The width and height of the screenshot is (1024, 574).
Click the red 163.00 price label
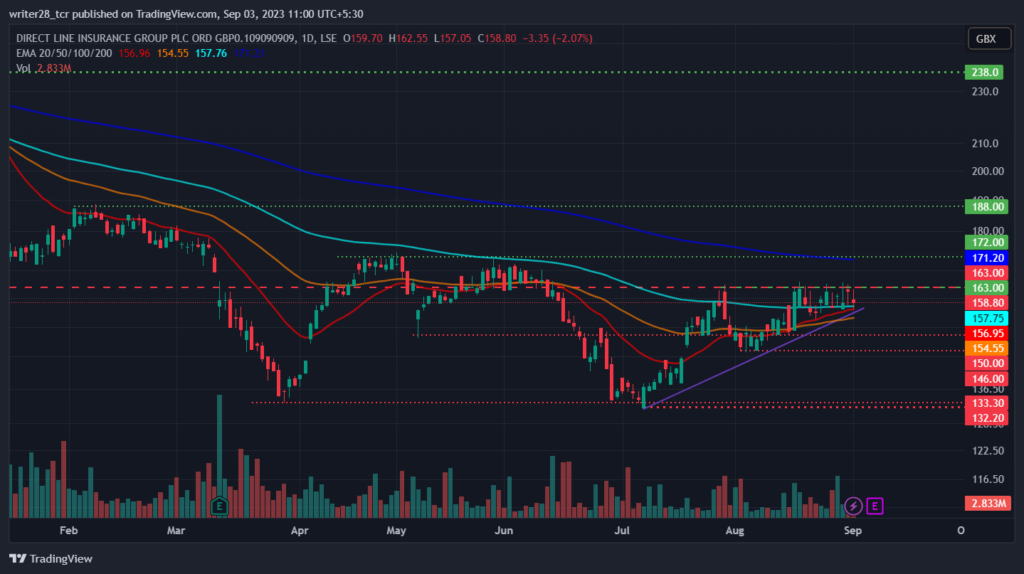click(x=987, y=273)
